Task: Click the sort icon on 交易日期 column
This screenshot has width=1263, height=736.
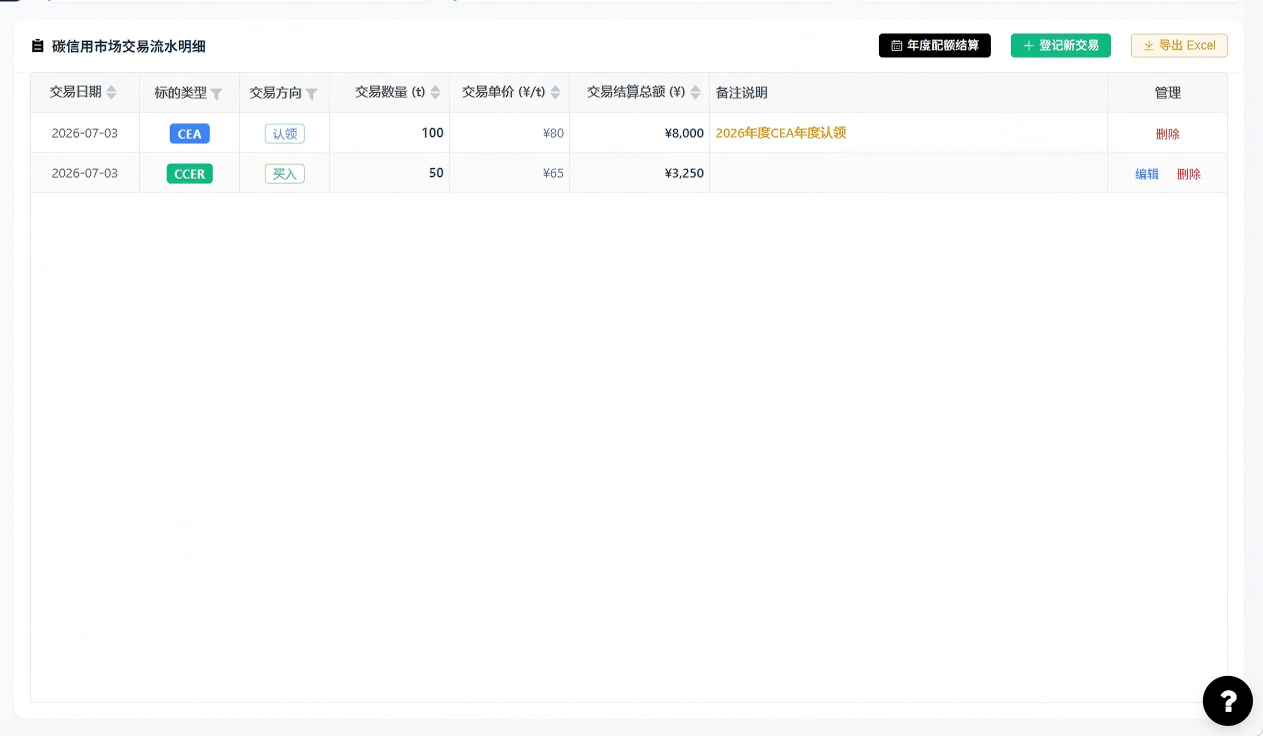Action: 111,93
